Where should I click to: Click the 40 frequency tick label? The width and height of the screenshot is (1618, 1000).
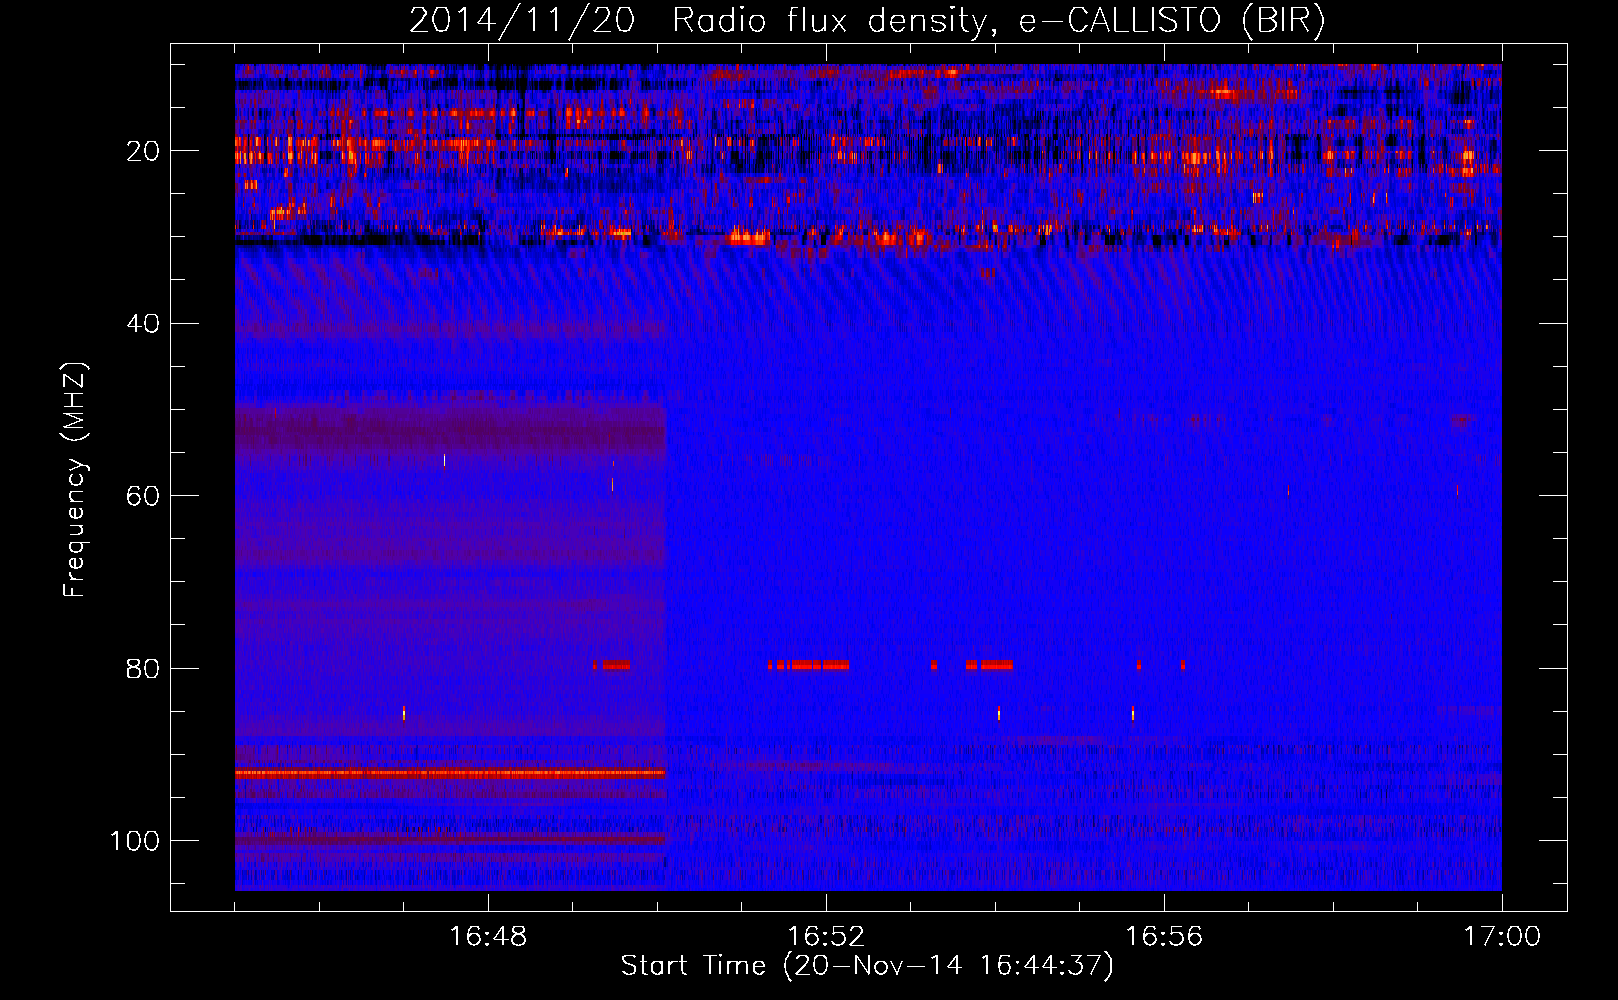point(143,324)
